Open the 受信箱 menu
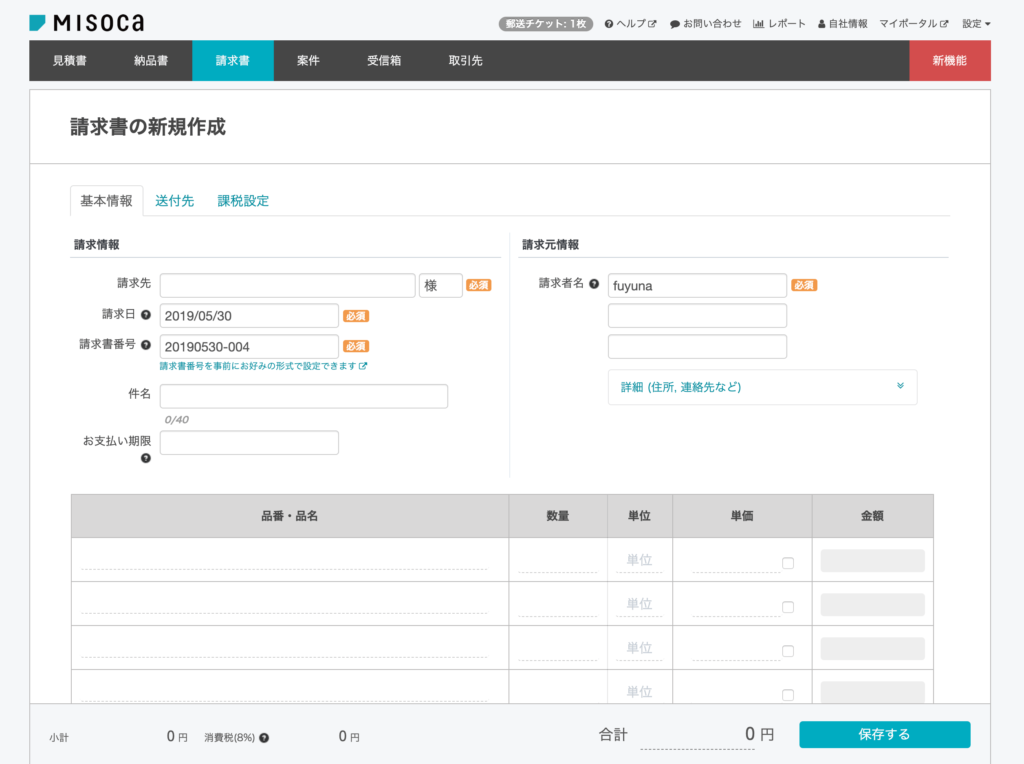 [x=384, y=61]
